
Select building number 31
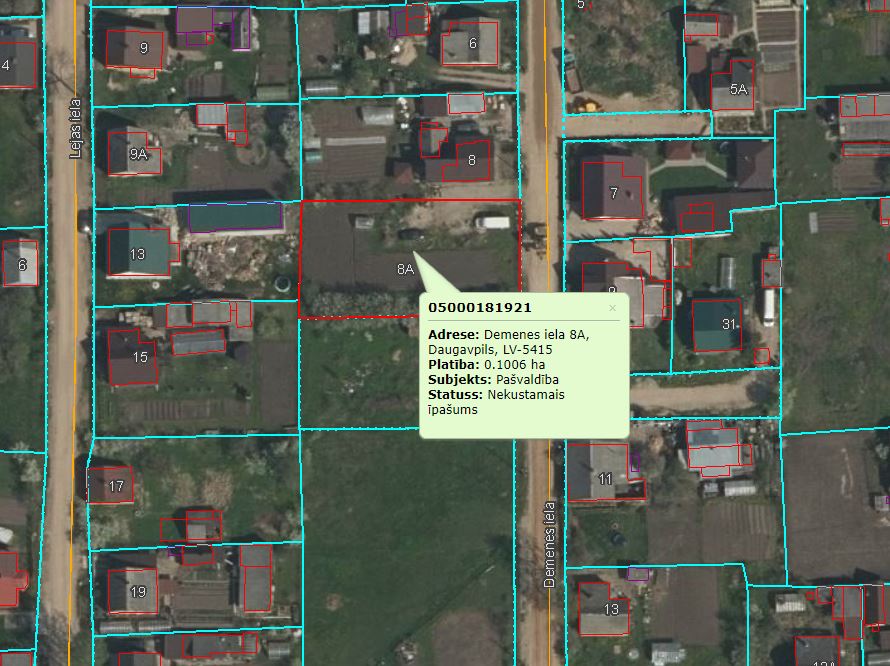[717, 325]
